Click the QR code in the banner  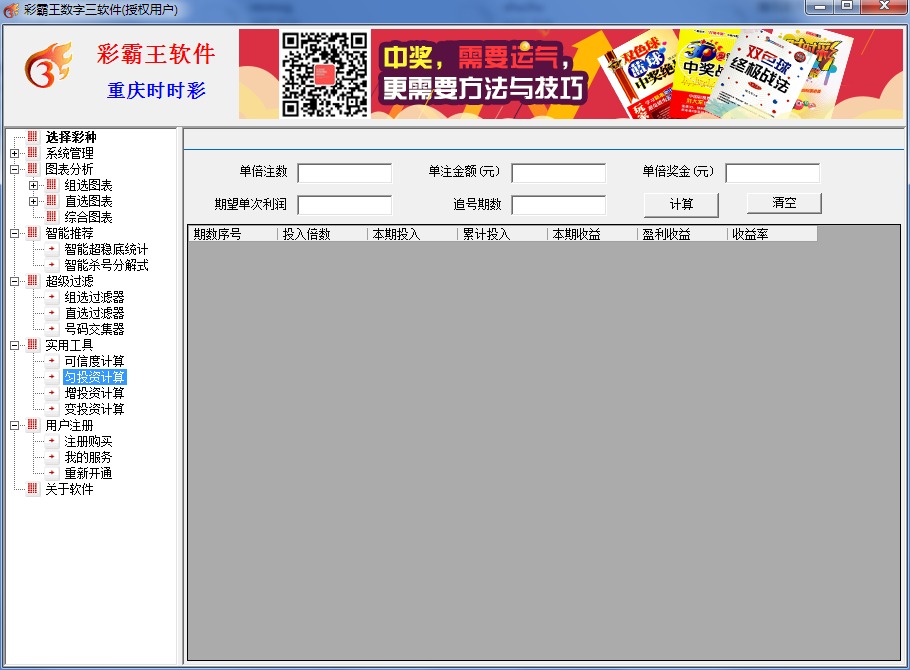[323, 74]
